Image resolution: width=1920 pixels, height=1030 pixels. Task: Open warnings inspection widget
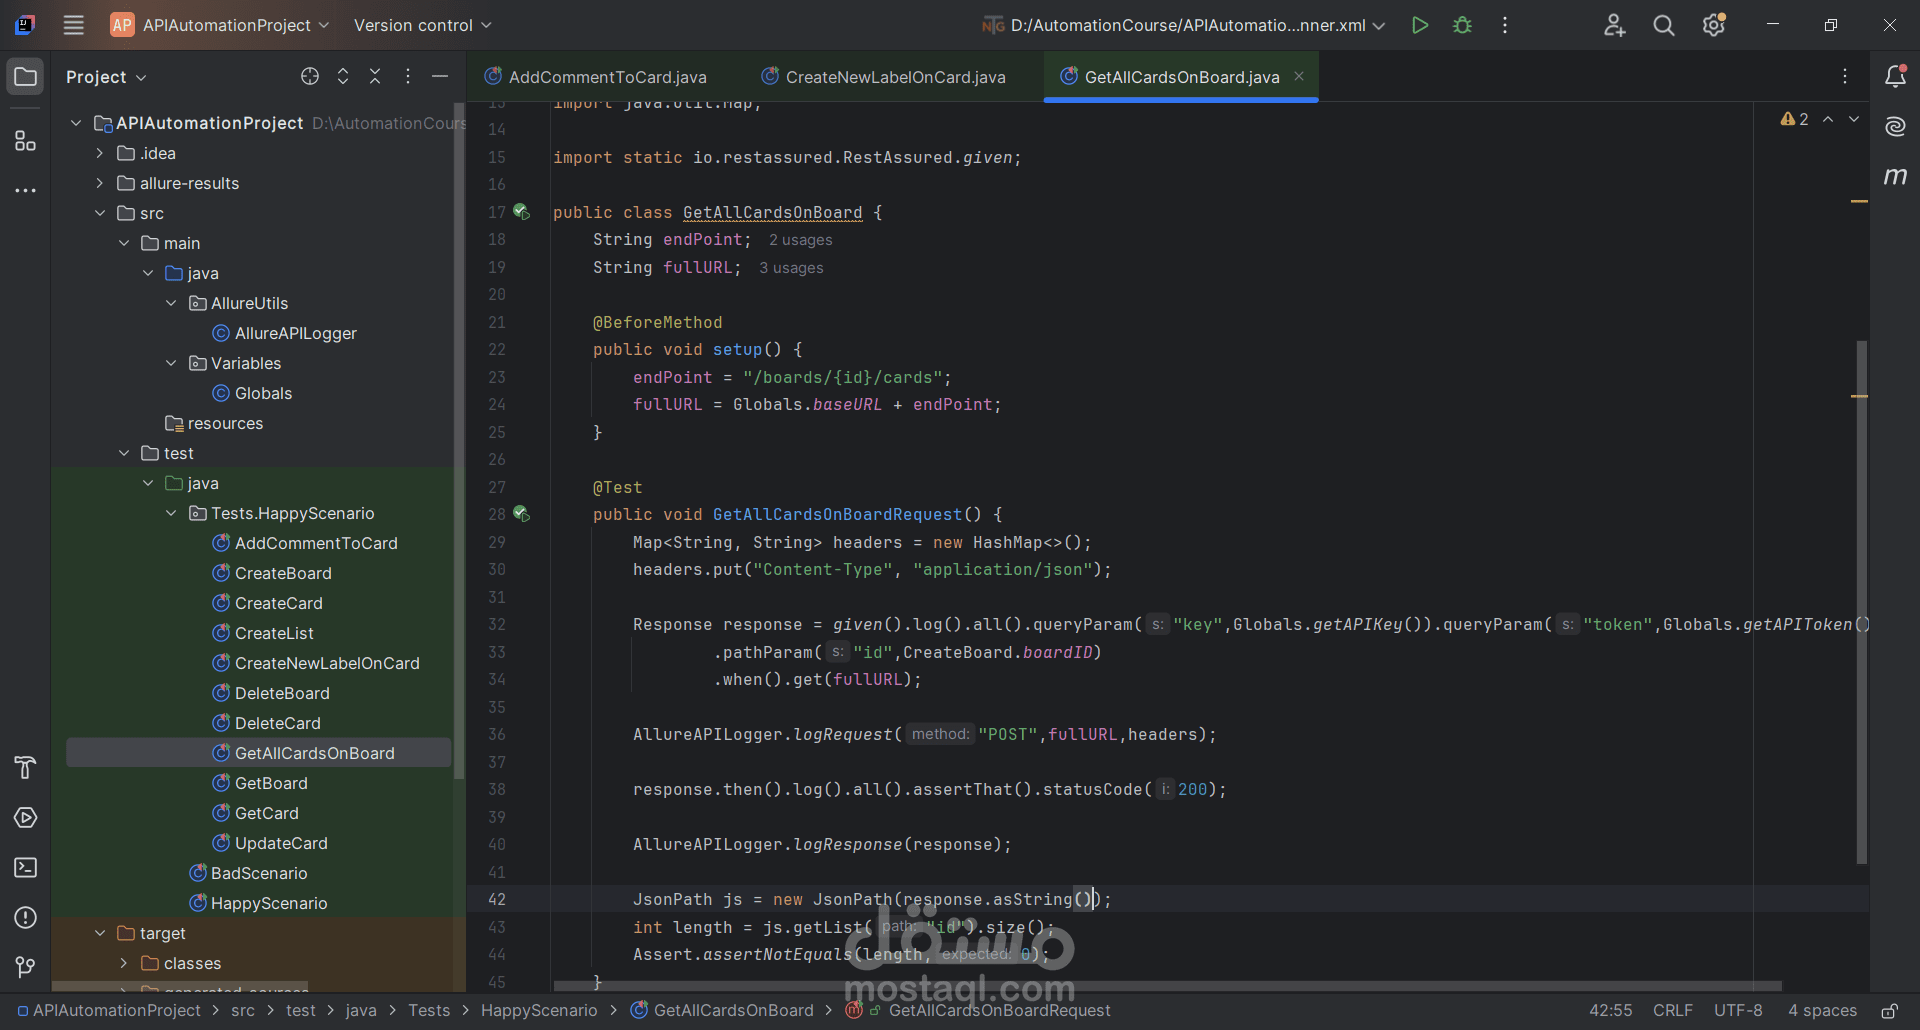coord(1795,119)
